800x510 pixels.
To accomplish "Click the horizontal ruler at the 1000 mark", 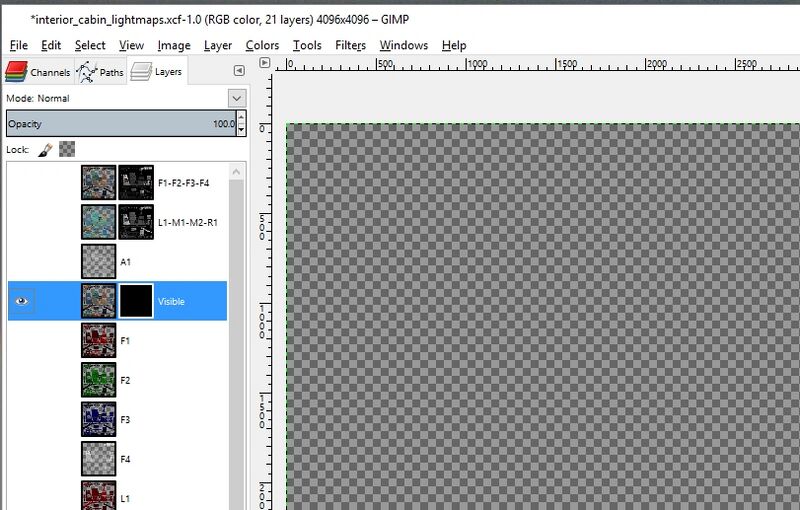I will [478, 65].
